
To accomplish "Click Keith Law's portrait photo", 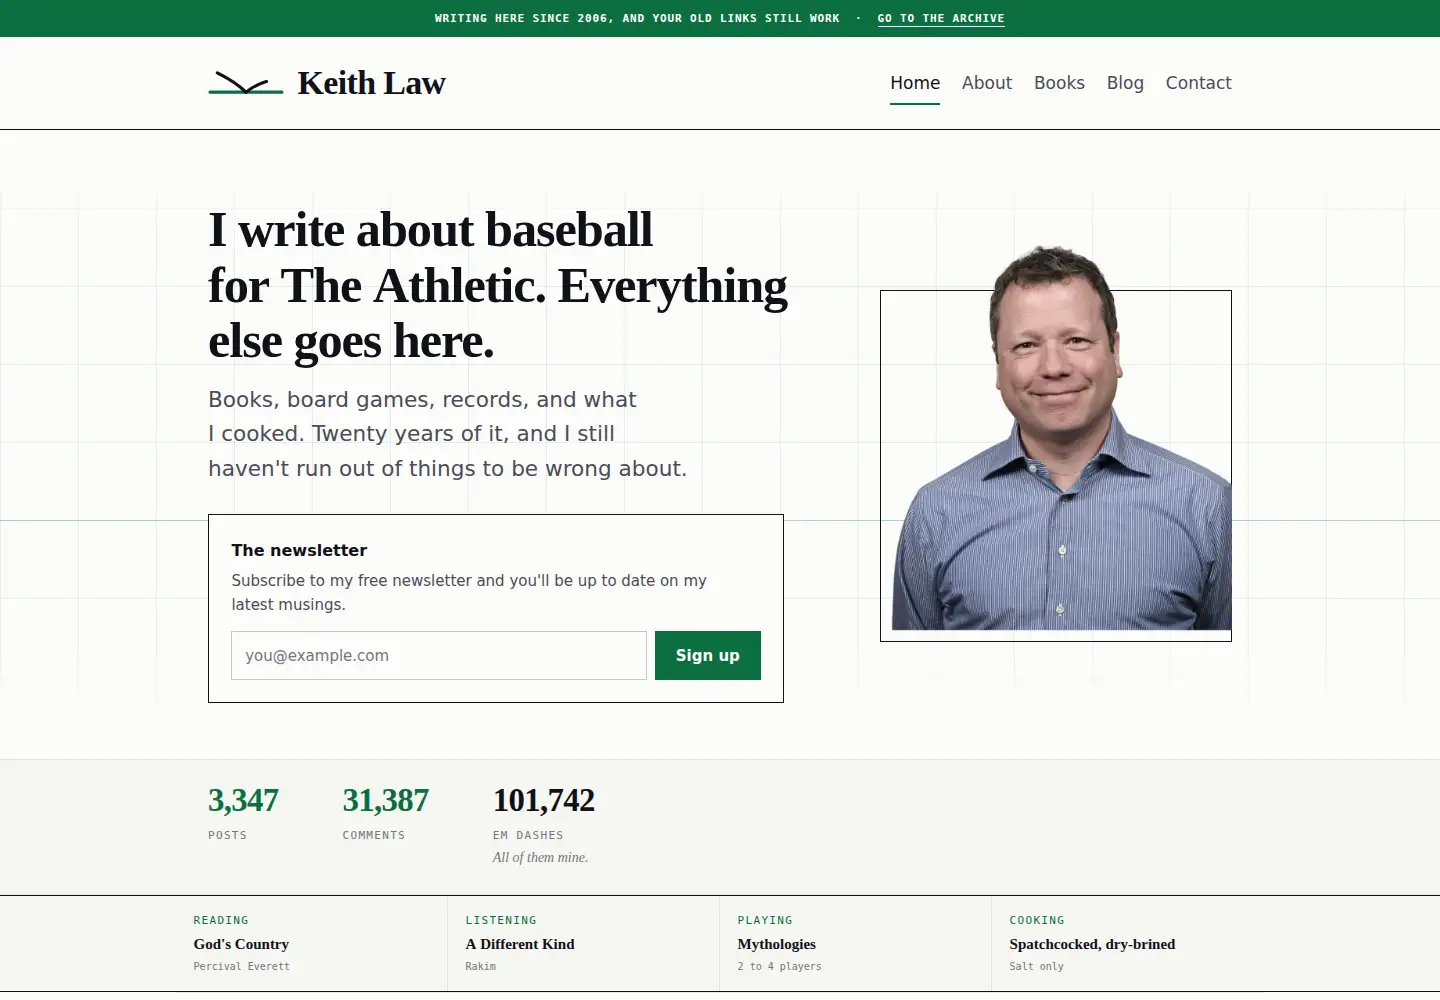I will [1056, 440].
